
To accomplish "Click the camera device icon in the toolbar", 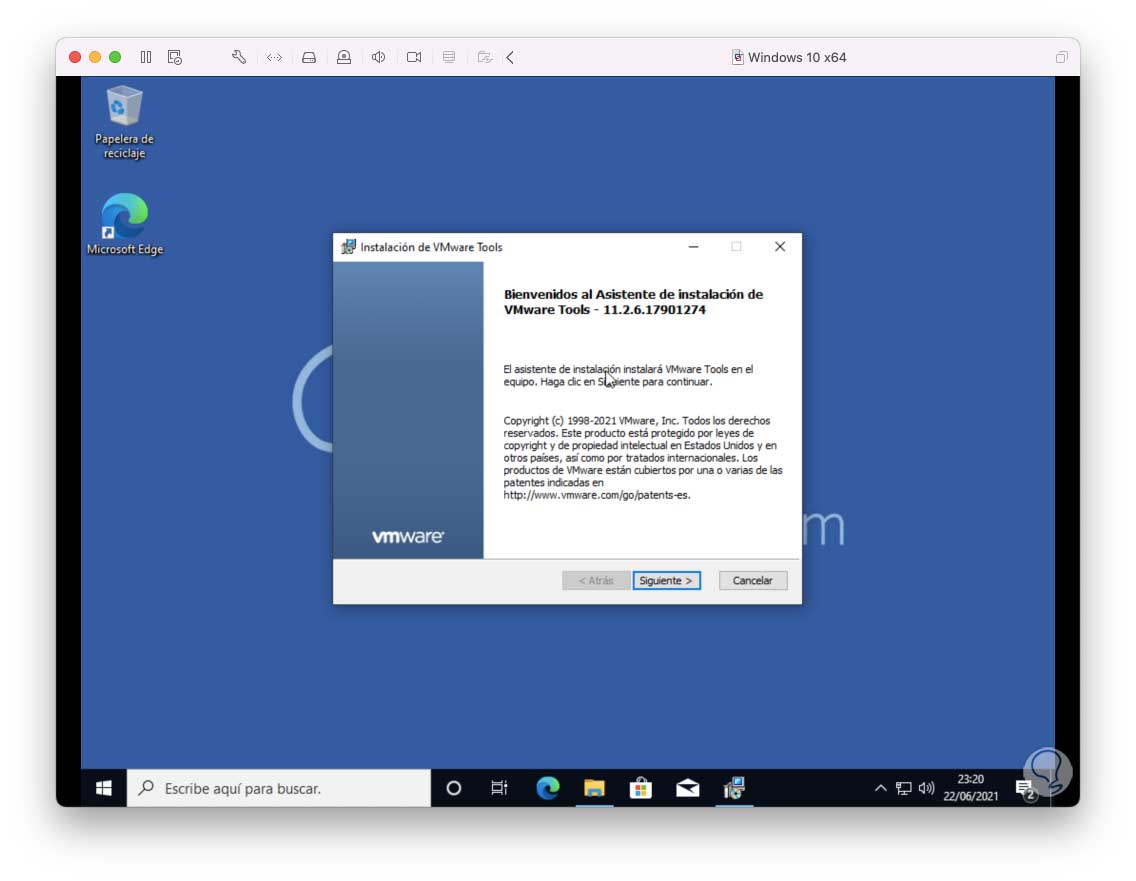I will pyautogui.click(x=414, y=57).
